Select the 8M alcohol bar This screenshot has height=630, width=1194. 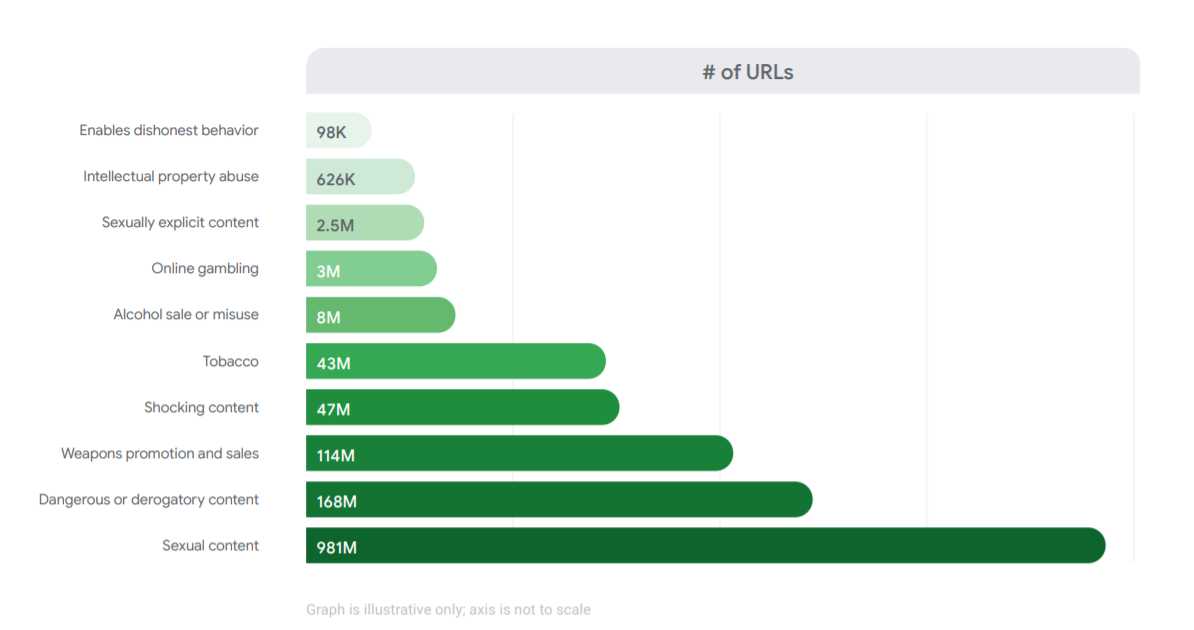pos(380,315)
